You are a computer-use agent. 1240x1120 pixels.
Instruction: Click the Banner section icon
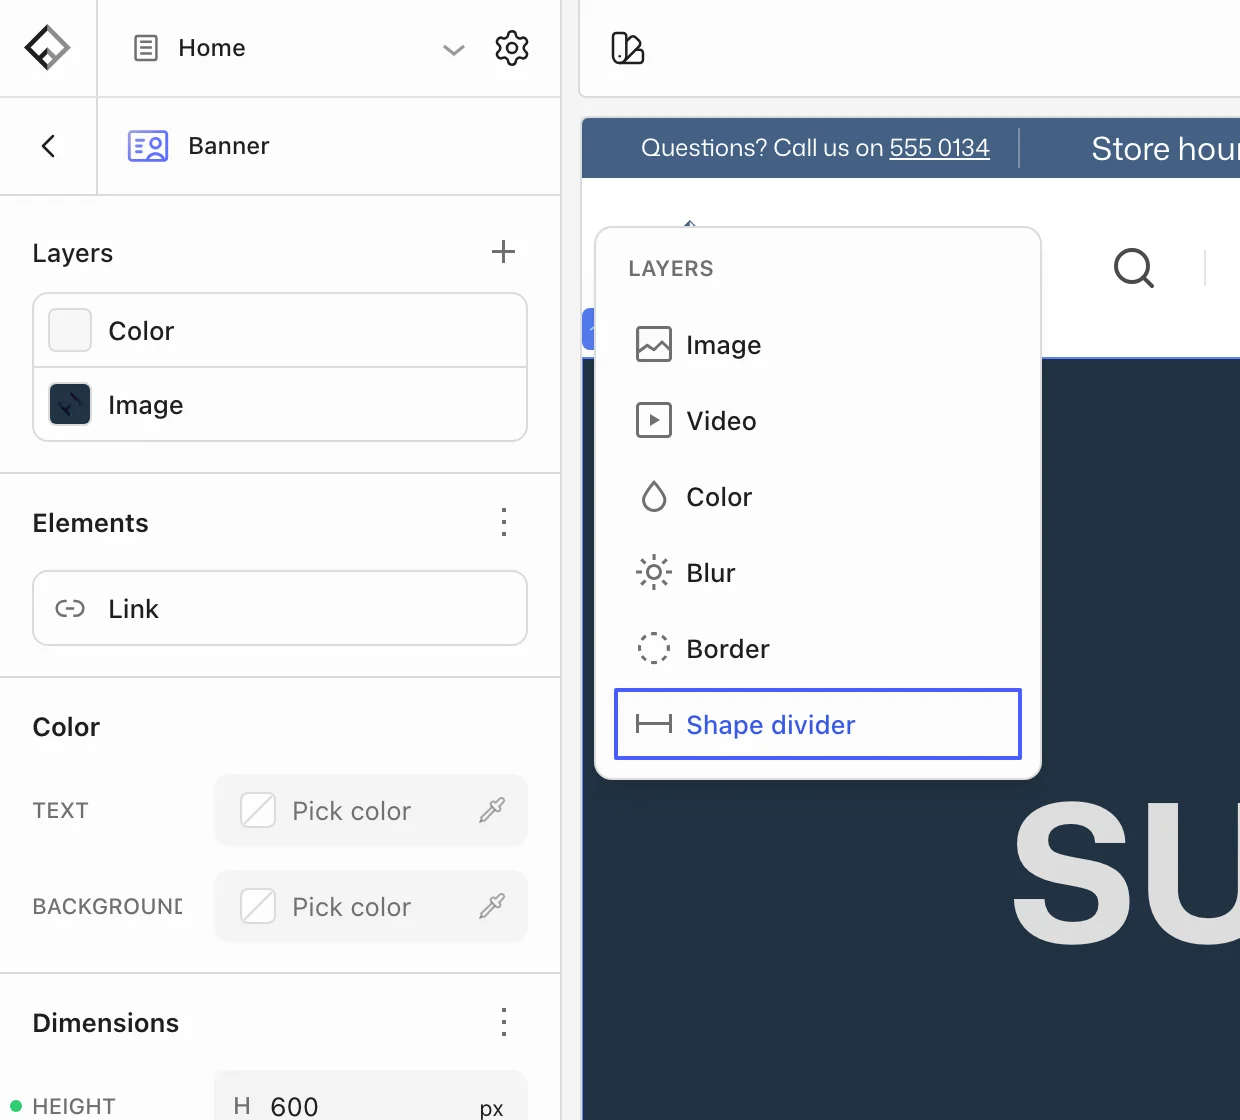click(148, 146)
